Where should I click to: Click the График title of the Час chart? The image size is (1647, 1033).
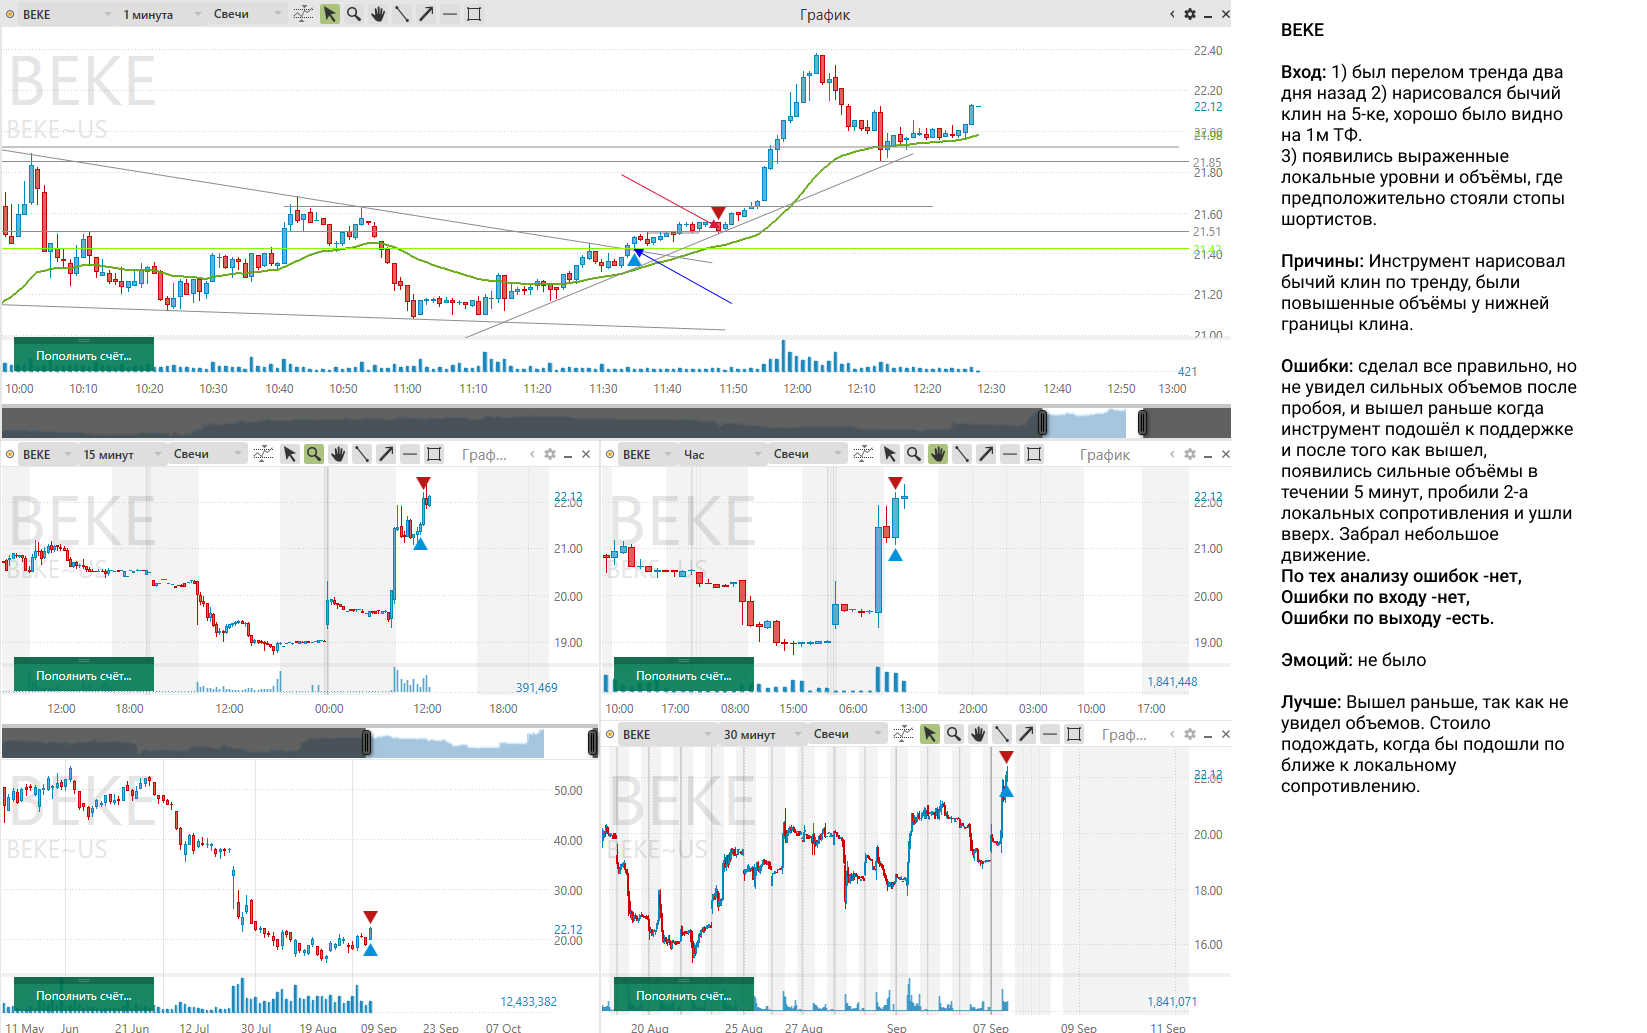pos(1105,454)
